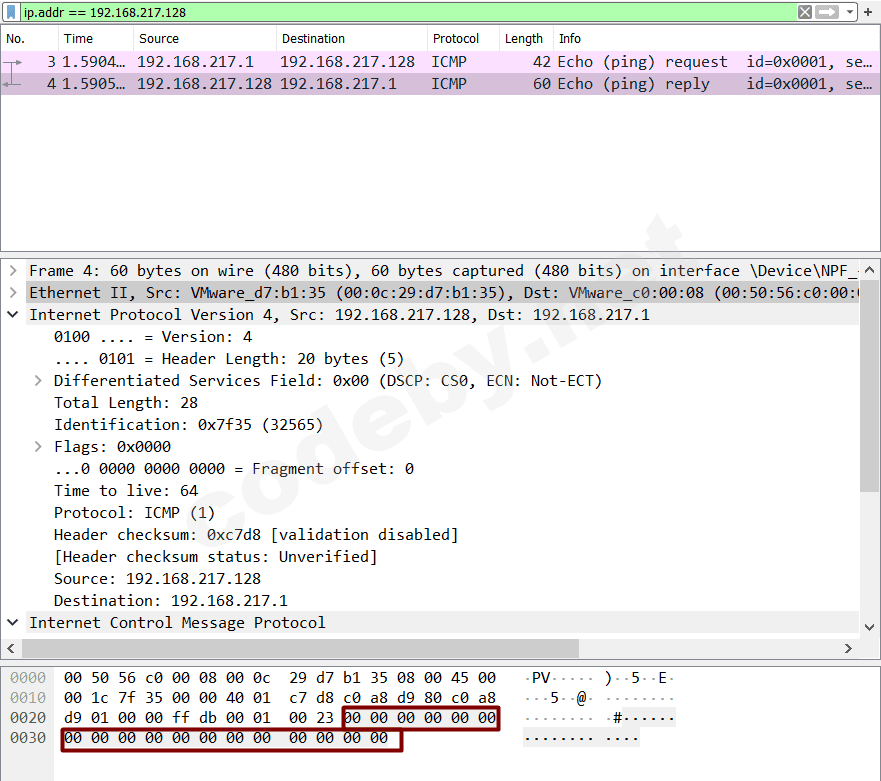Image resolution: width=881 pixels, height=781 pixels.
Task: Select Header Length: 20 bytes line
Action: tap(229, 359)
